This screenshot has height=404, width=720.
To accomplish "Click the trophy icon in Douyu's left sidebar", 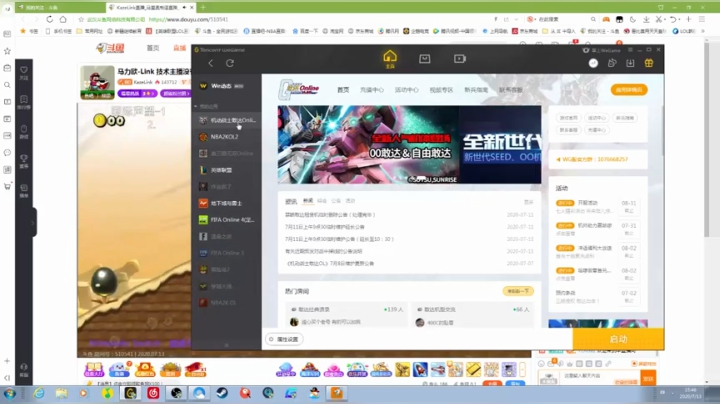I will [x=24, y=158].
